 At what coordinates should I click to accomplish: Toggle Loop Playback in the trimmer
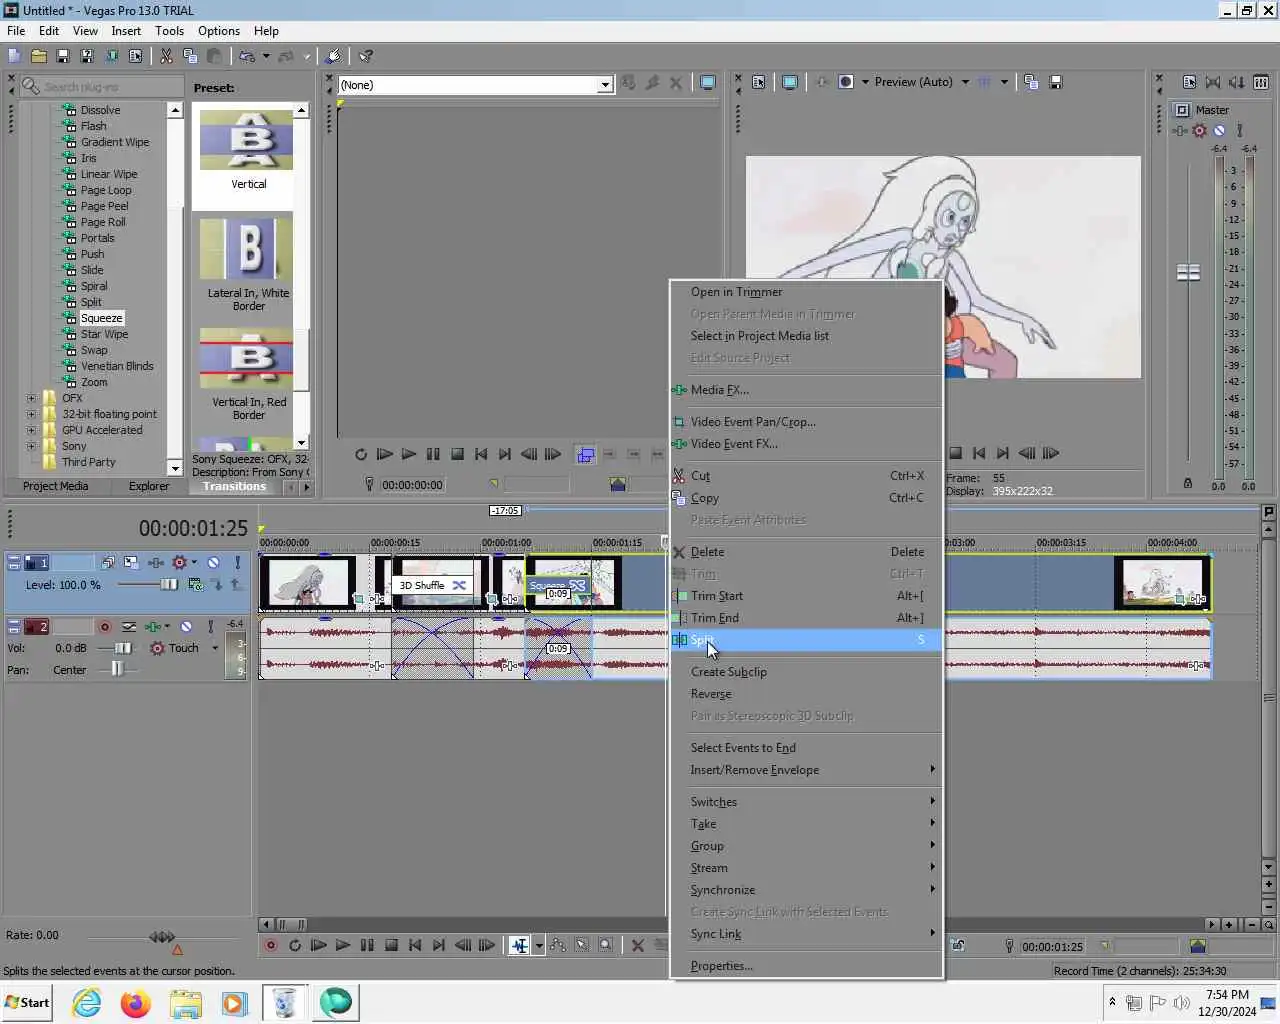(x=361, y=454)
